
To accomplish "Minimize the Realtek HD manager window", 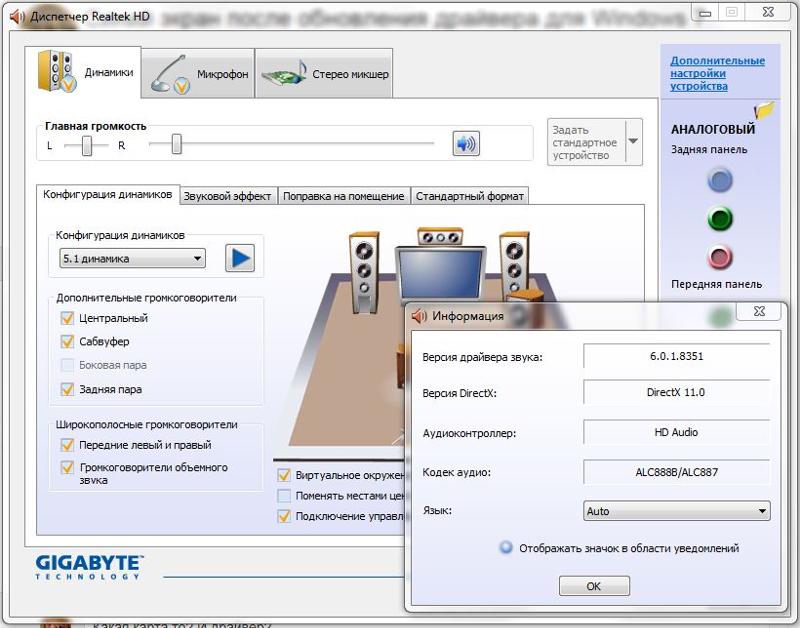I will pyautogui.click(x=705, y=13).
